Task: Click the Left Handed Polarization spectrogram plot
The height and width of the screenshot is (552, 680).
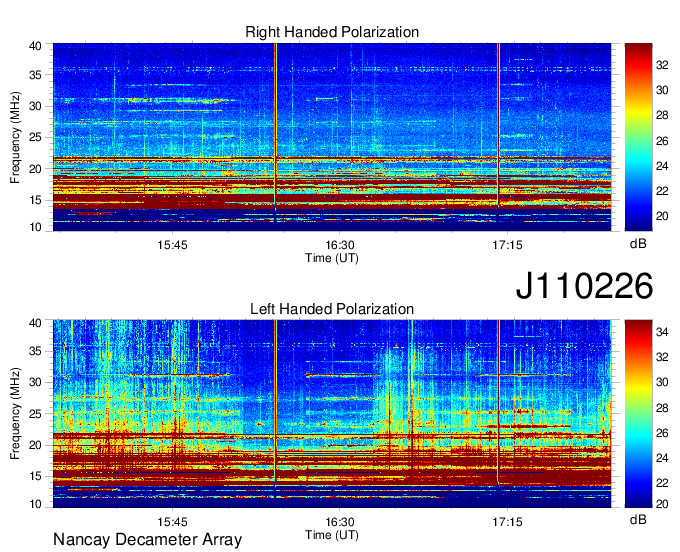Action: pos(332,414)
